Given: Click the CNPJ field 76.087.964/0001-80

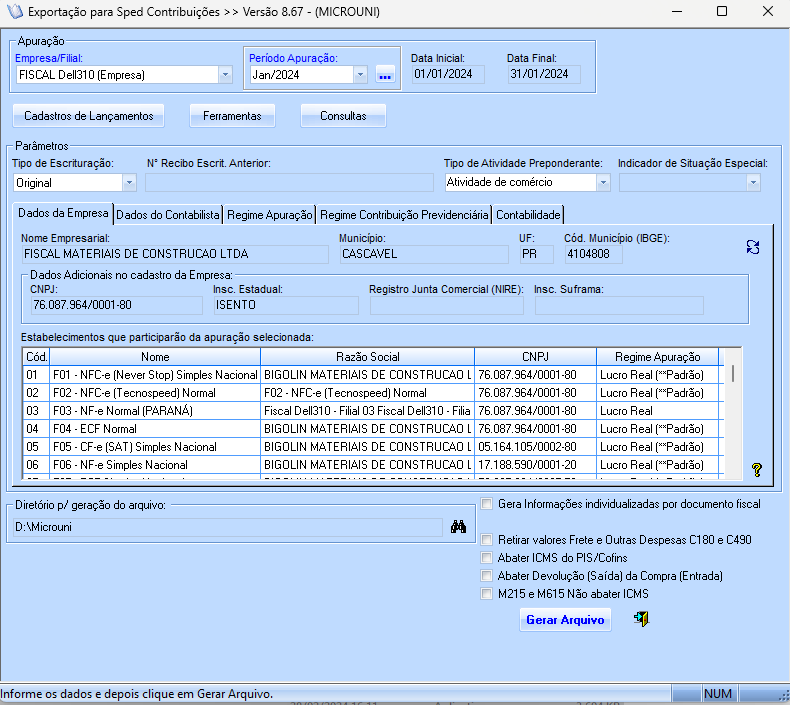Looking at the screenshot, I should tap(116, 305).
